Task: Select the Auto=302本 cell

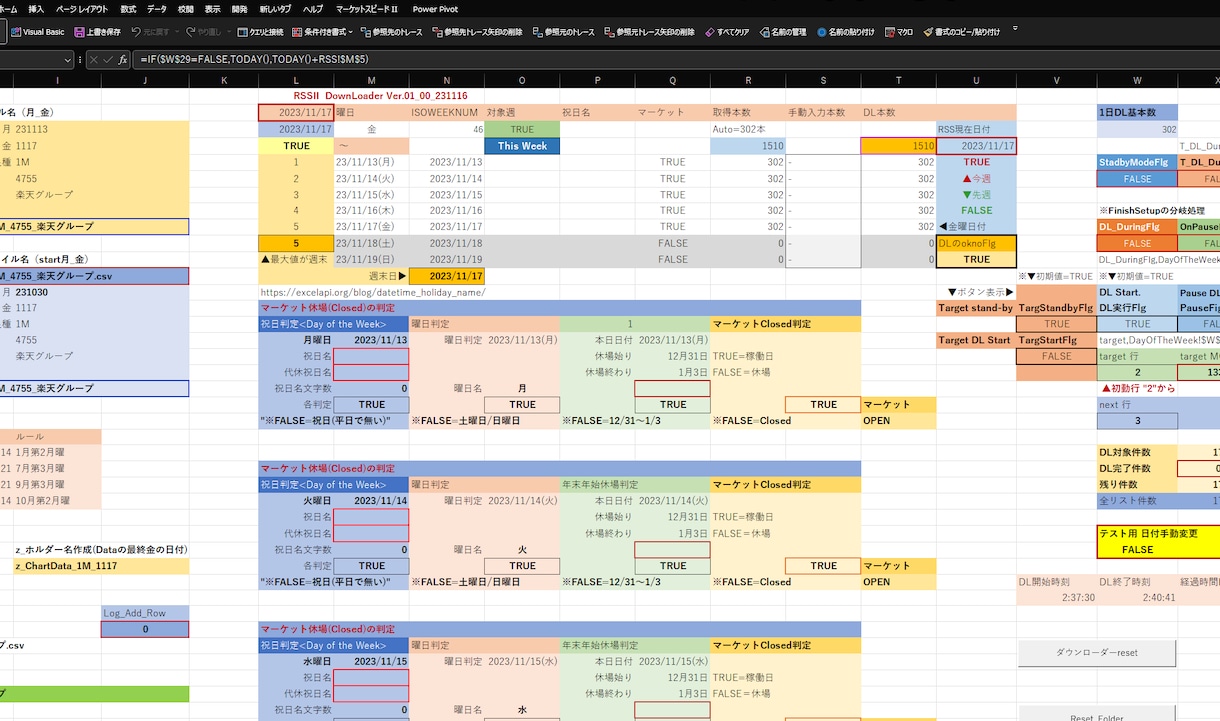Action: coord(748,129)
